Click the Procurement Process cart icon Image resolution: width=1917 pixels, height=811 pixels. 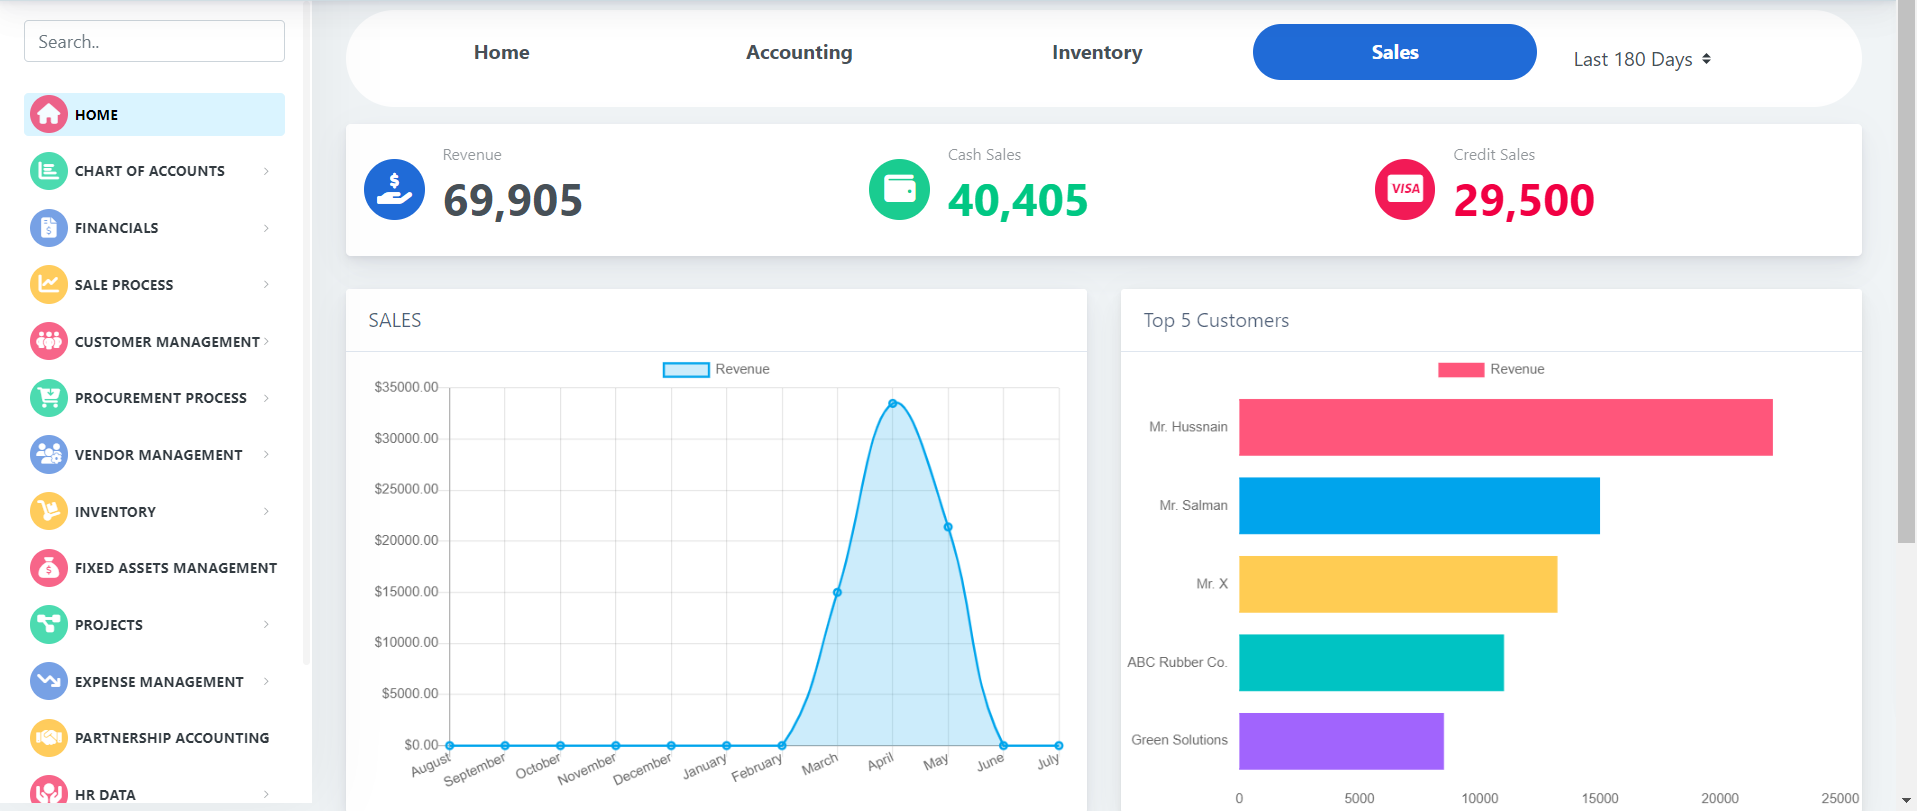(x=48, y=398)
